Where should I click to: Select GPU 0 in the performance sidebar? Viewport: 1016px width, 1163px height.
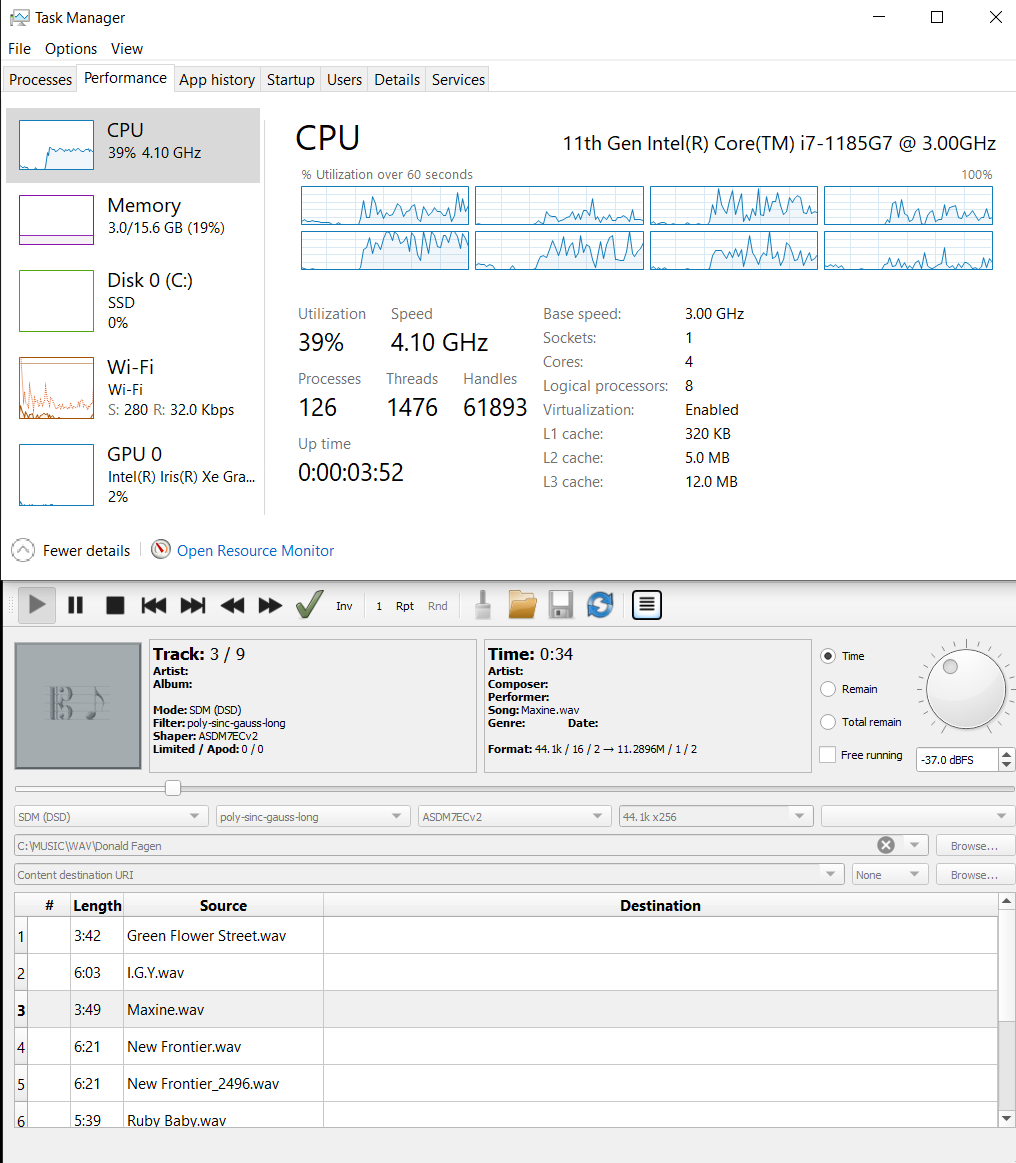click(133, 475)
